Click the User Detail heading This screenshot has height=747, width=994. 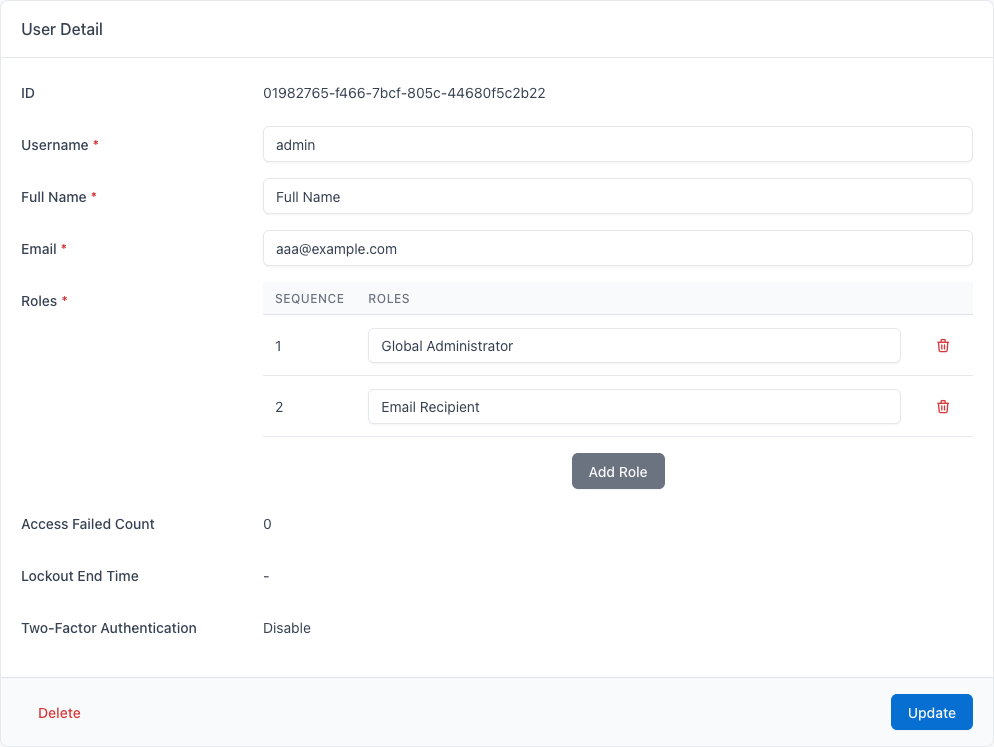[x=62, y=29]
